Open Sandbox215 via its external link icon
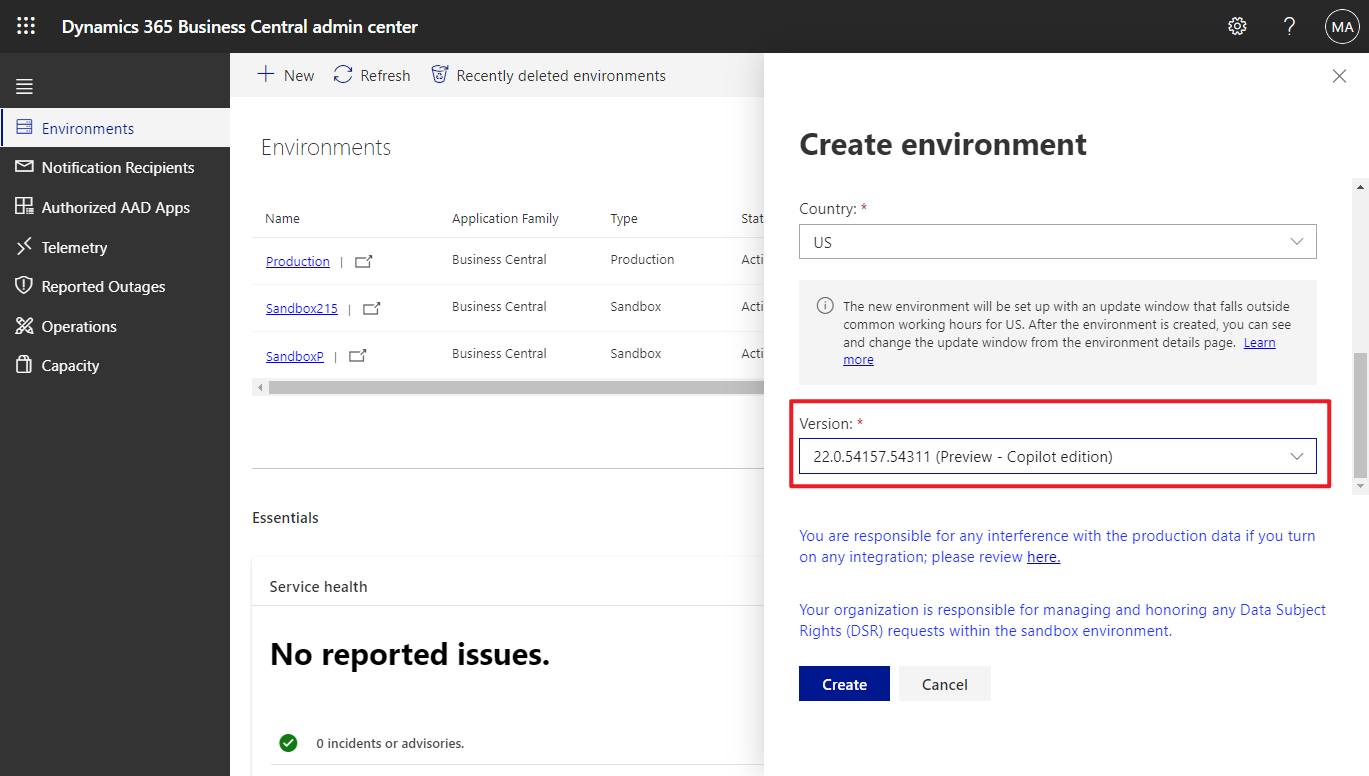This screenshot has width=1369, height=776. coord(371,308)
